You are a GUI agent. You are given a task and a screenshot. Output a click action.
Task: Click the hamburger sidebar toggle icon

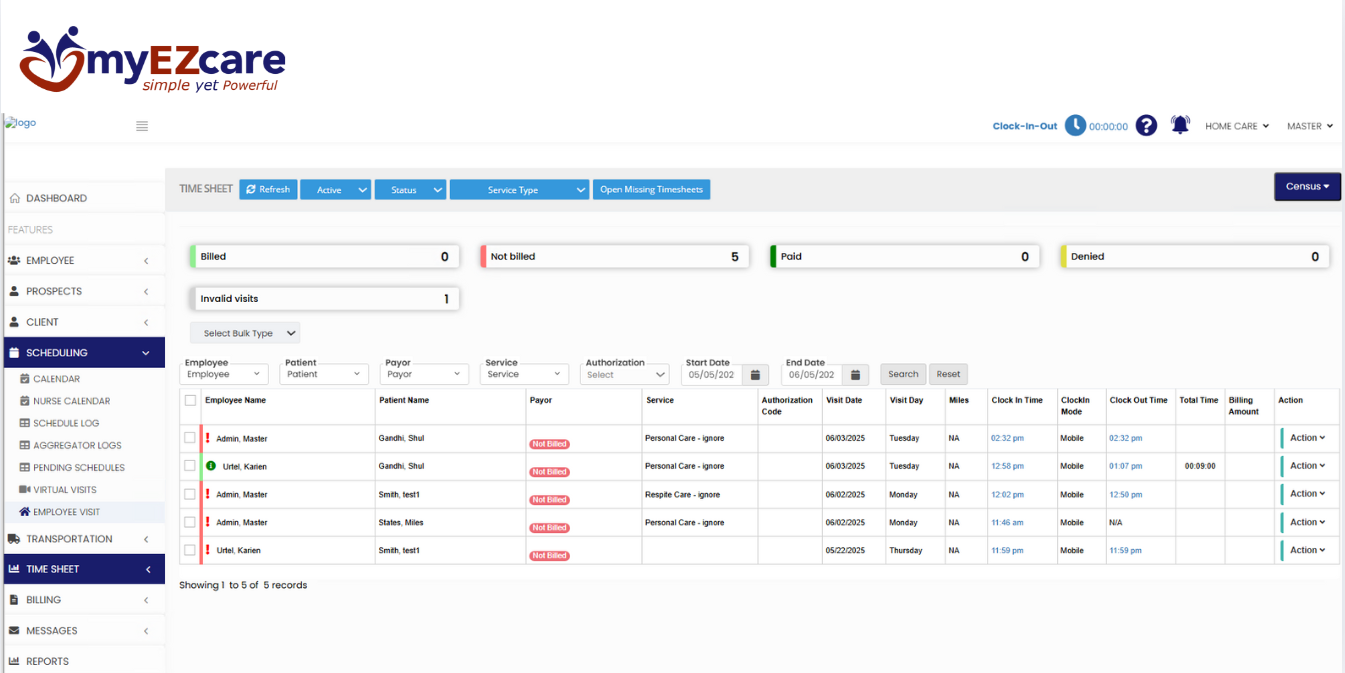click(x=142, y=126)
